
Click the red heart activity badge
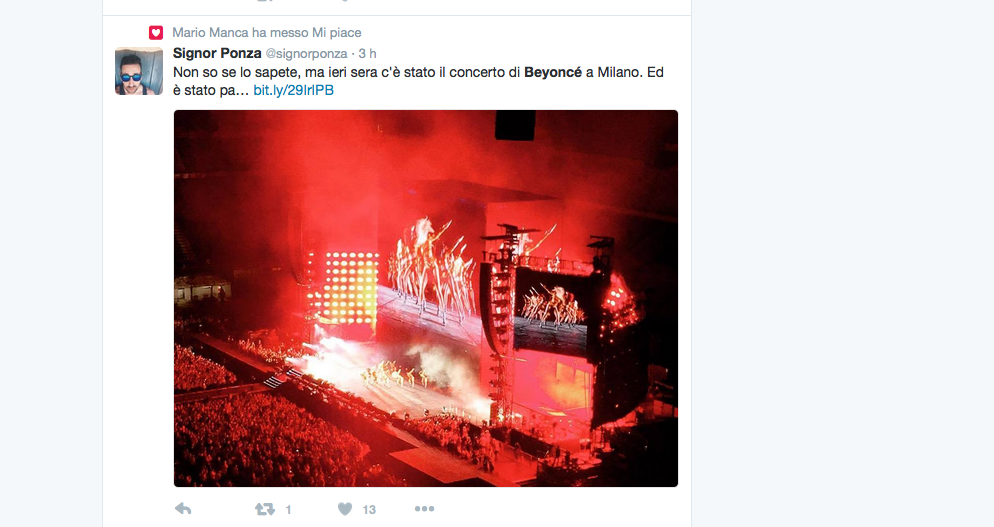pyautogui.click(x=156, y=33)
